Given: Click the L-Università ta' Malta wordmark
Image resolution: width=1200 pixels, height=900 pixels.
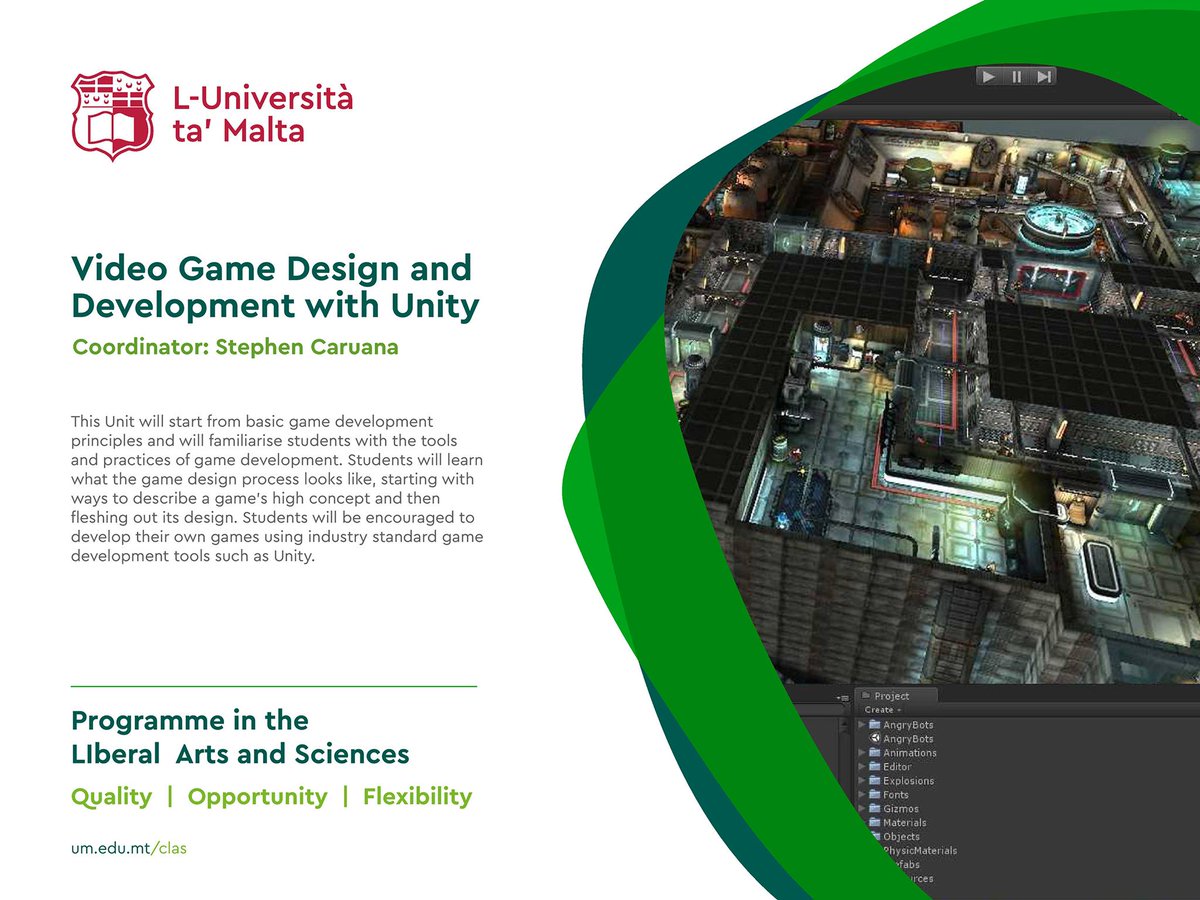Looking at the screenshot, I should tap(263, 114).
